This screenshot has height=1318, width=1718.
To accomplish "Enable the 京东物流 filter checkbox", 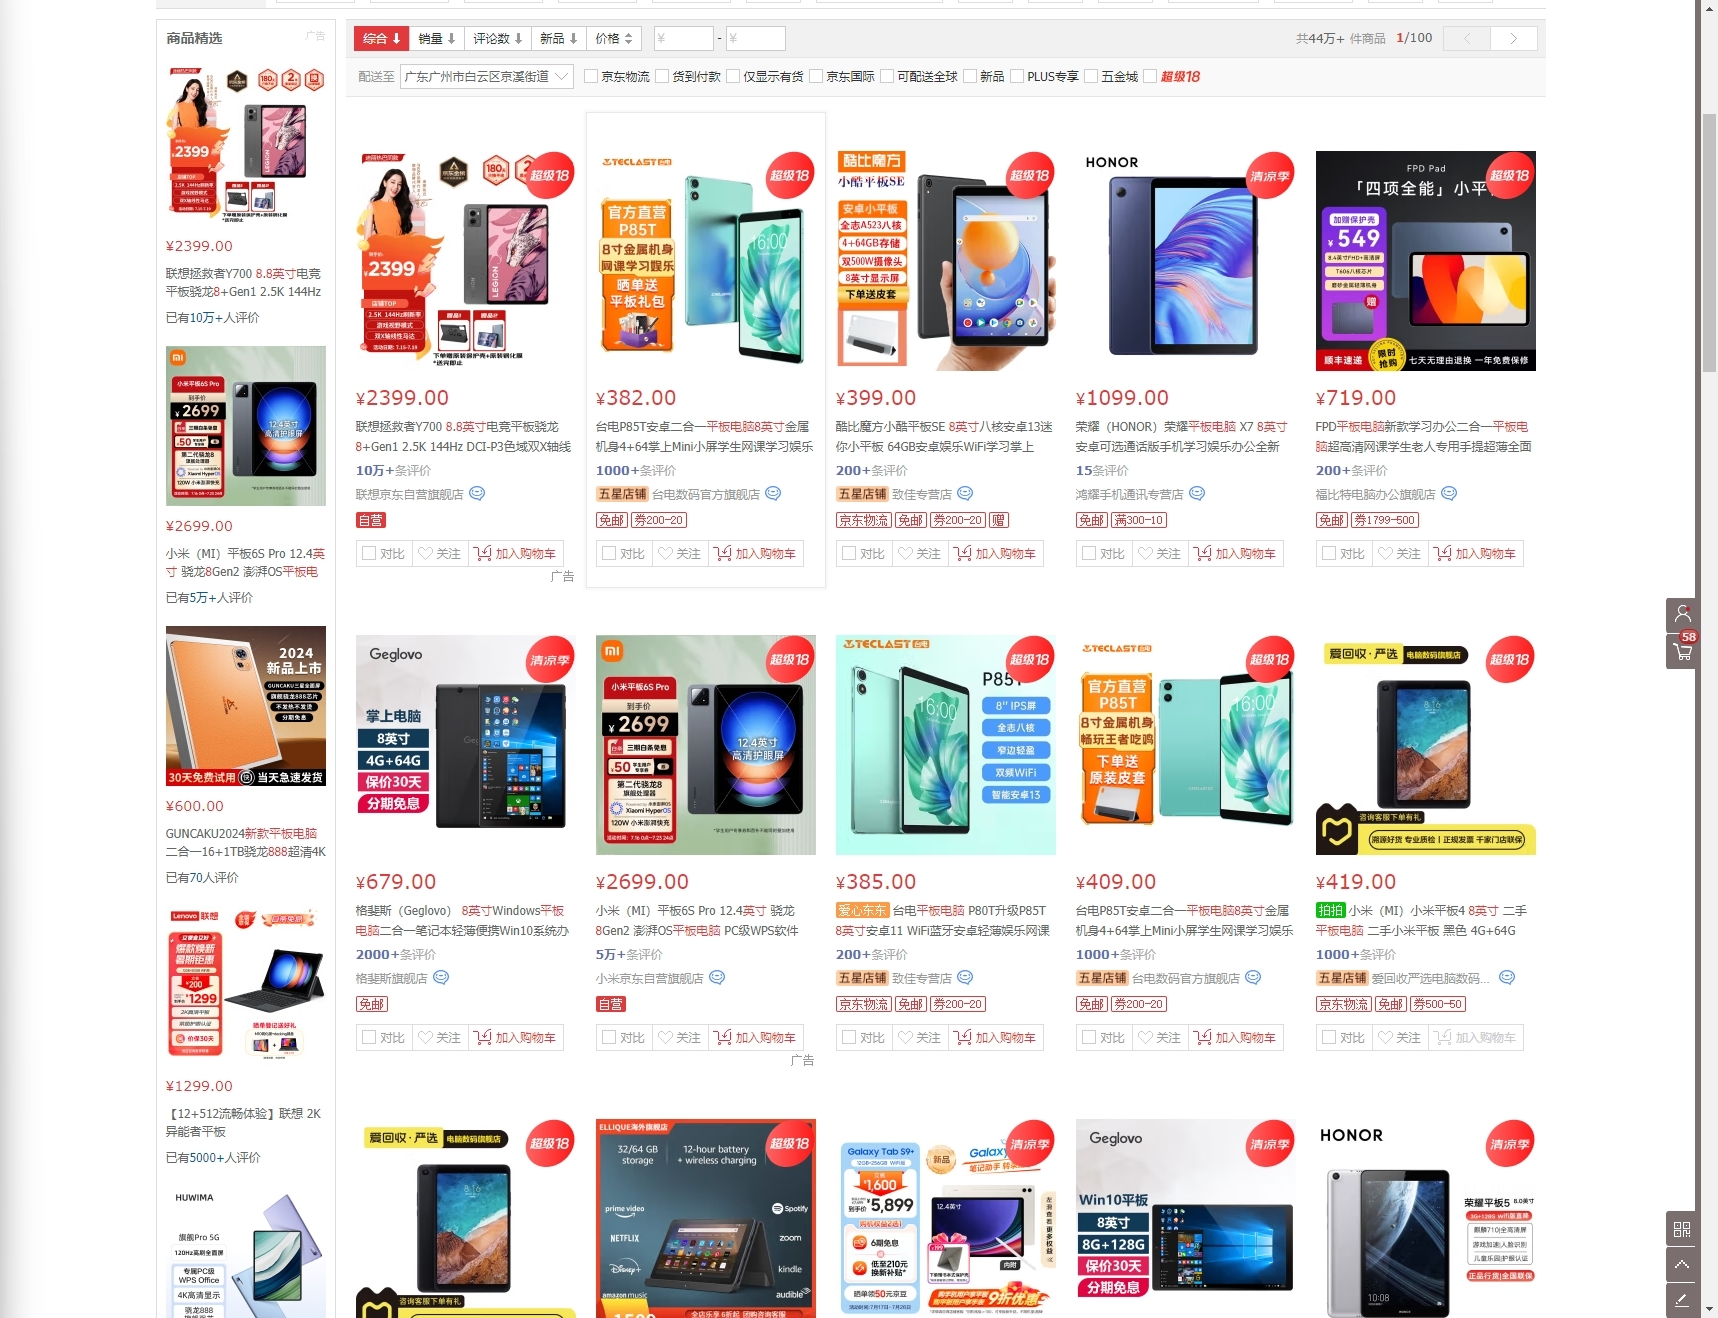I will tap(591, 76).
